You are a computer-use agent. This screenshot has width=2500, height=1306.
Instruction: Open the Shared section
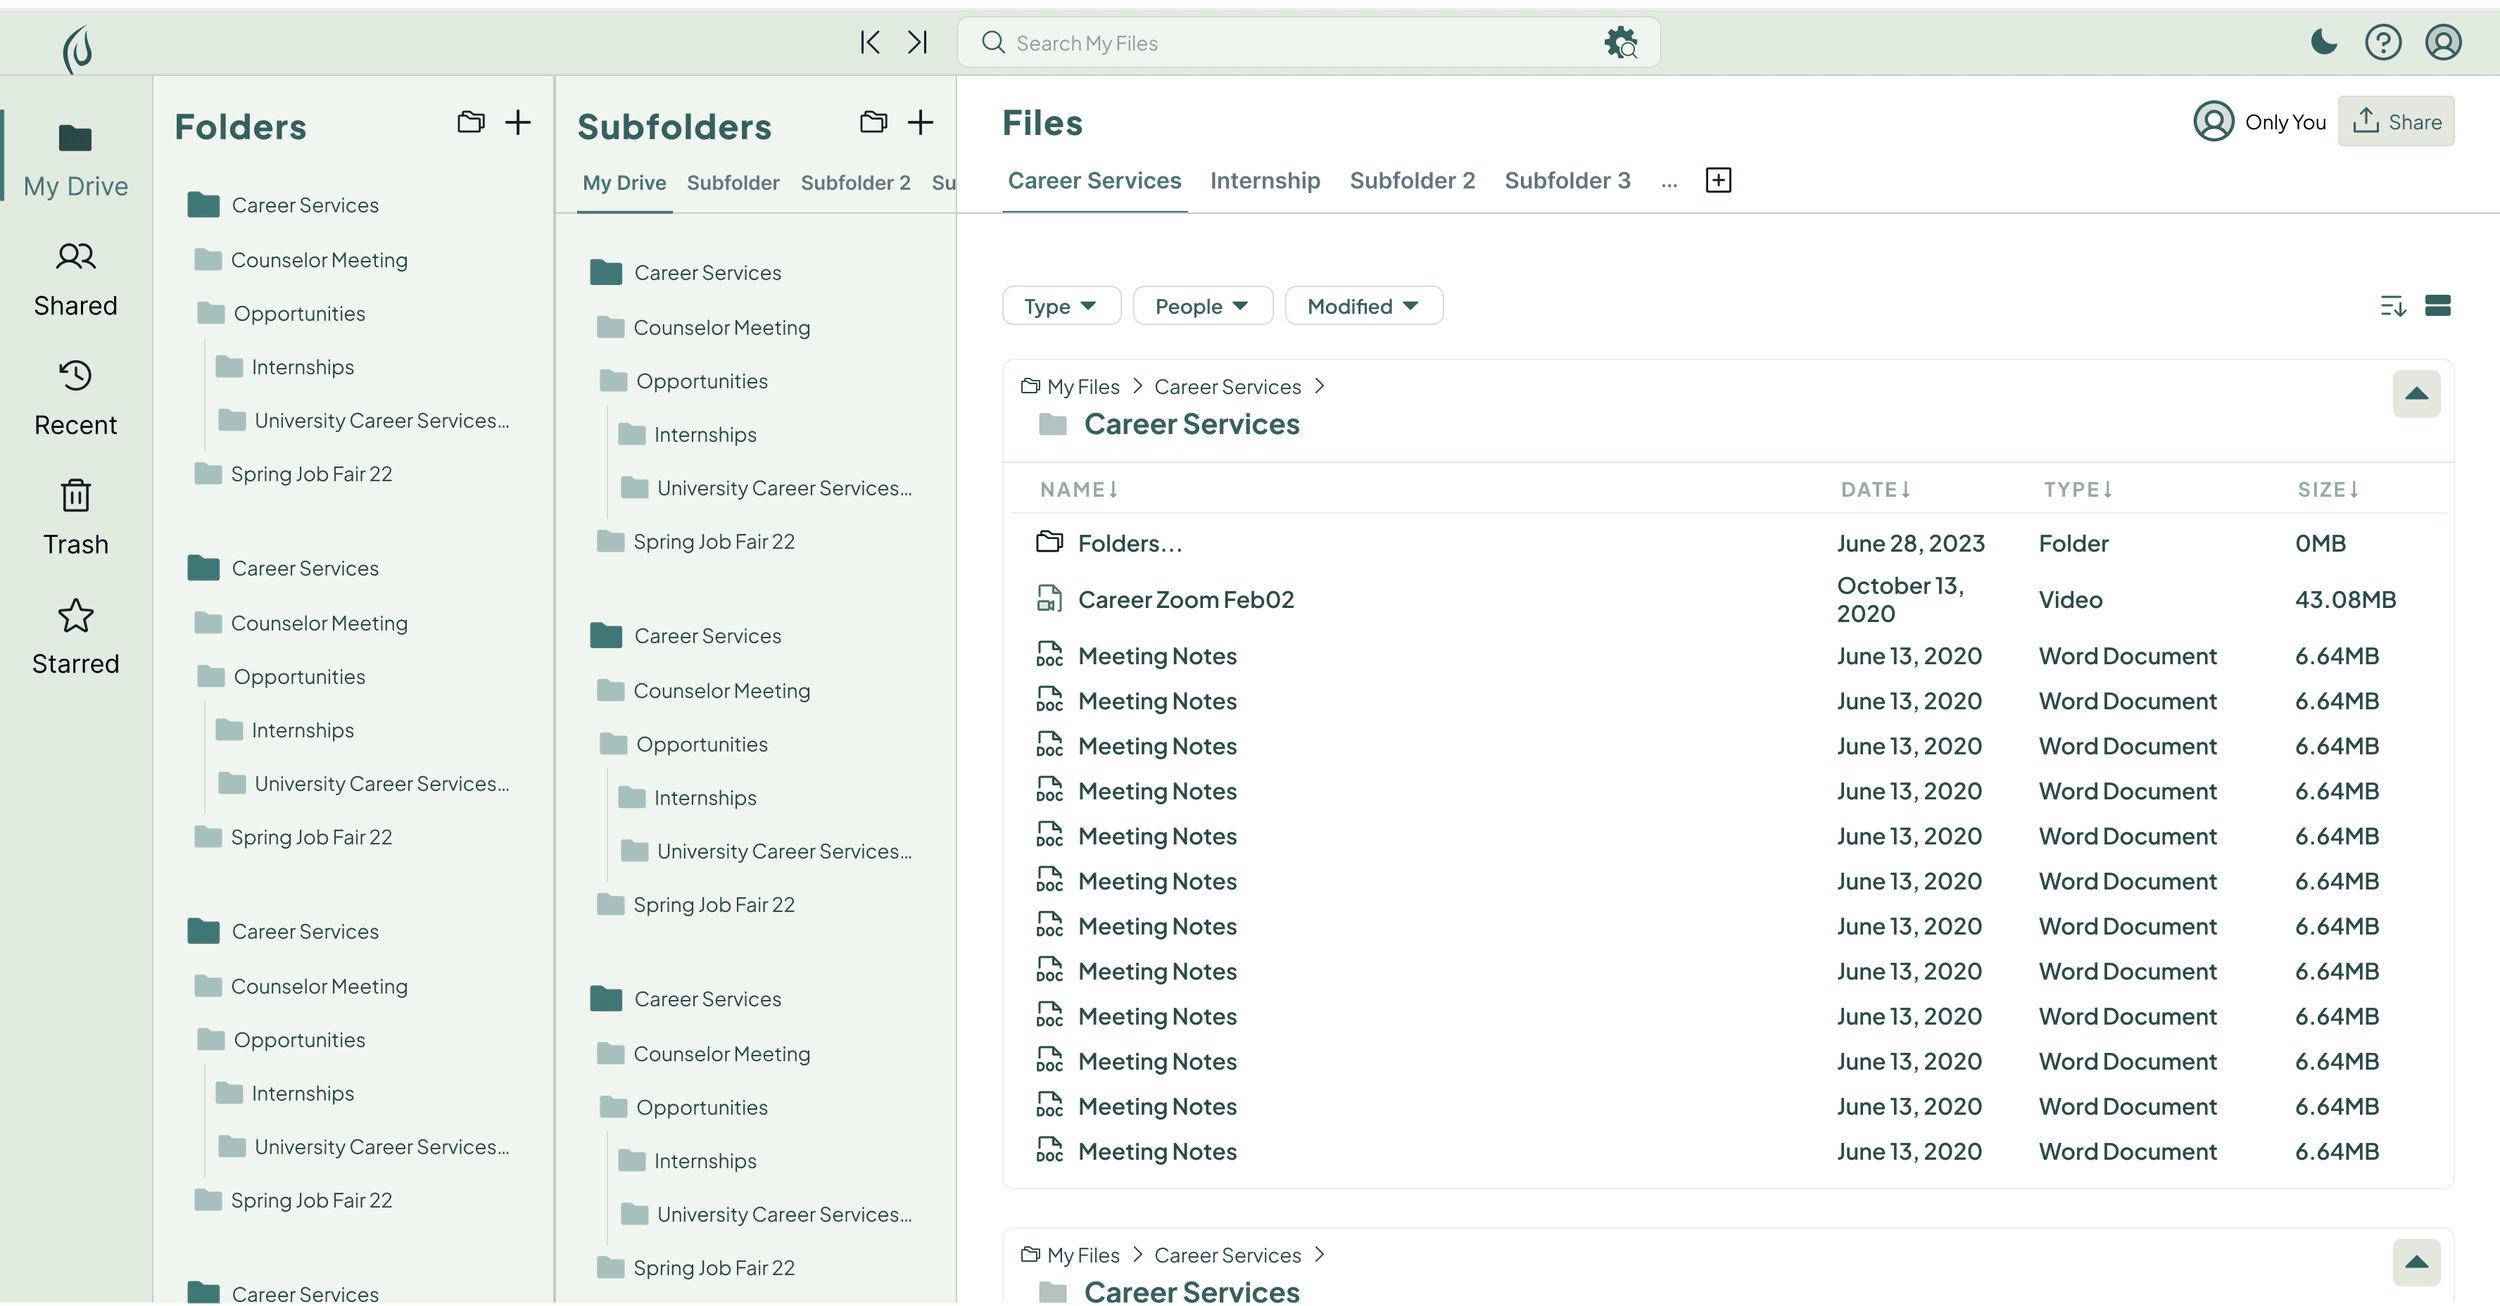tap(76, 280)
